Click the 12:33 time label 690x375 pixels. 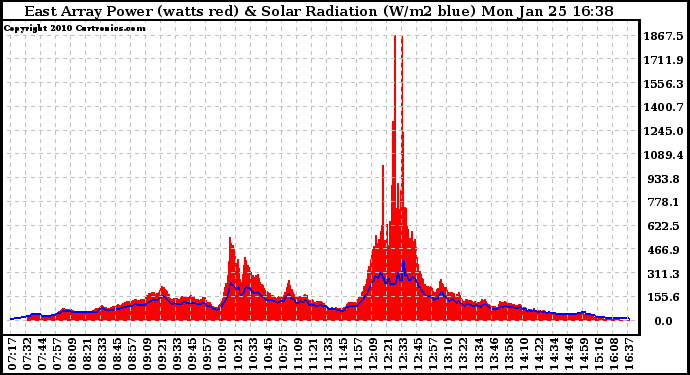[403, 354]
